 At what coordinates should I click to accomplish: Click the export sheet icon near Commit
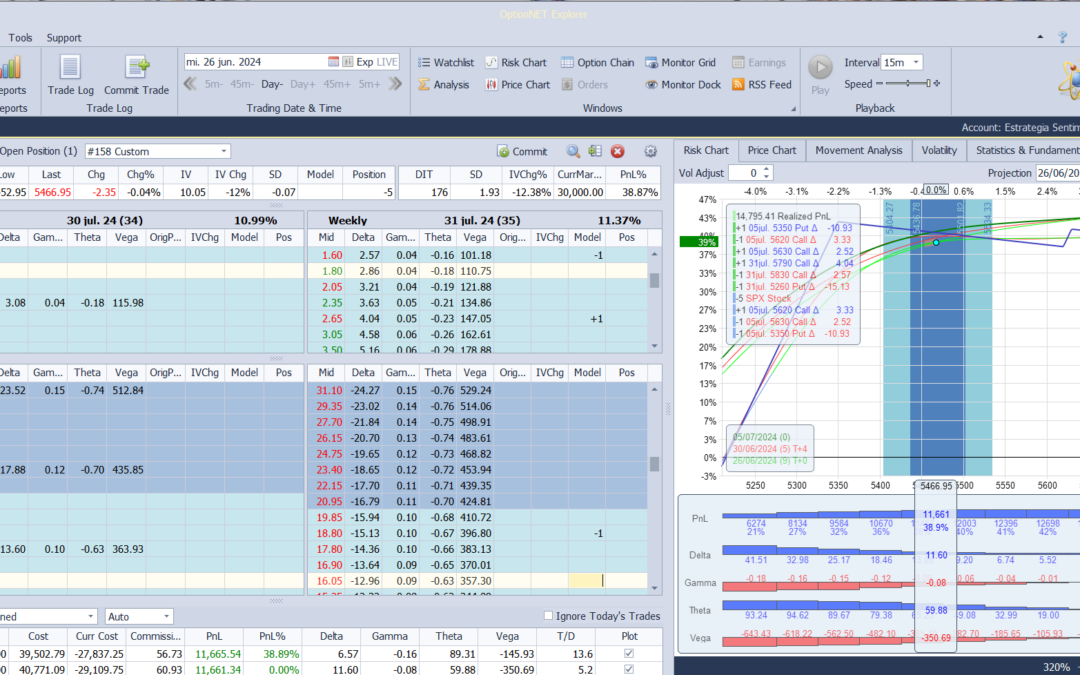(595, 152)
